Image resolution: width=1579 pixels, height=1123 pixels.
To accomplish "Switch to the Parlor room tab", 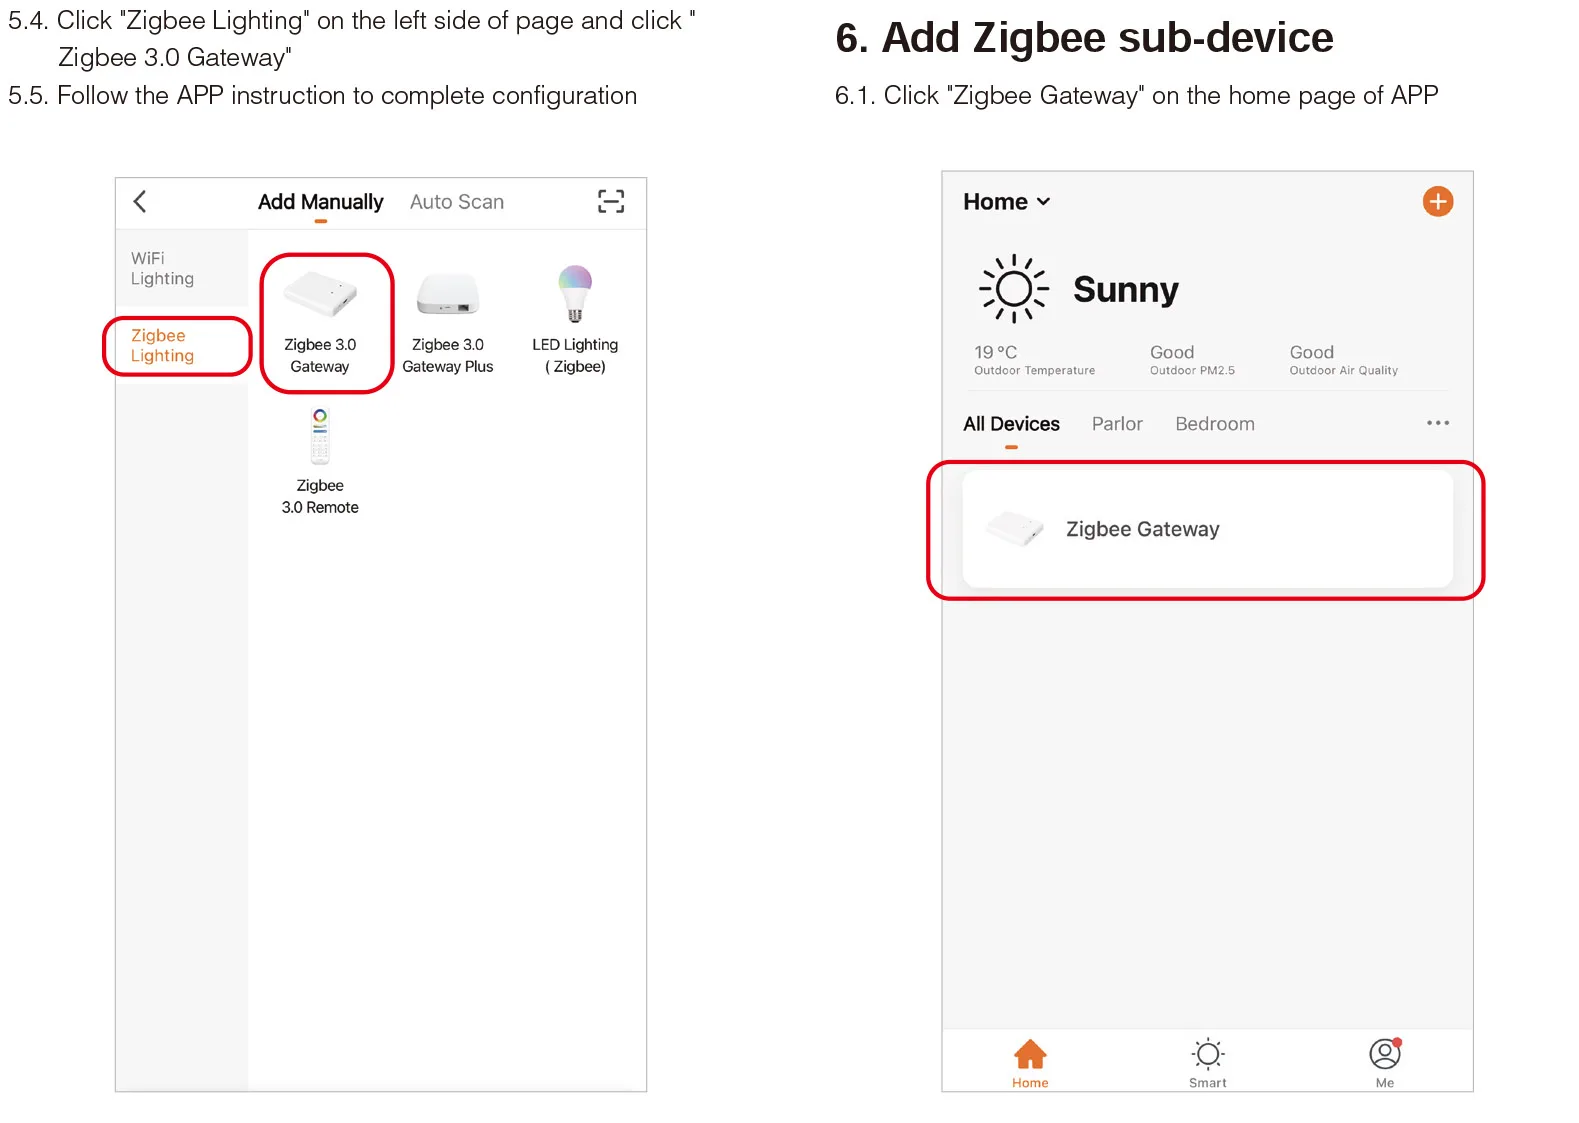I will (1117, 424).
